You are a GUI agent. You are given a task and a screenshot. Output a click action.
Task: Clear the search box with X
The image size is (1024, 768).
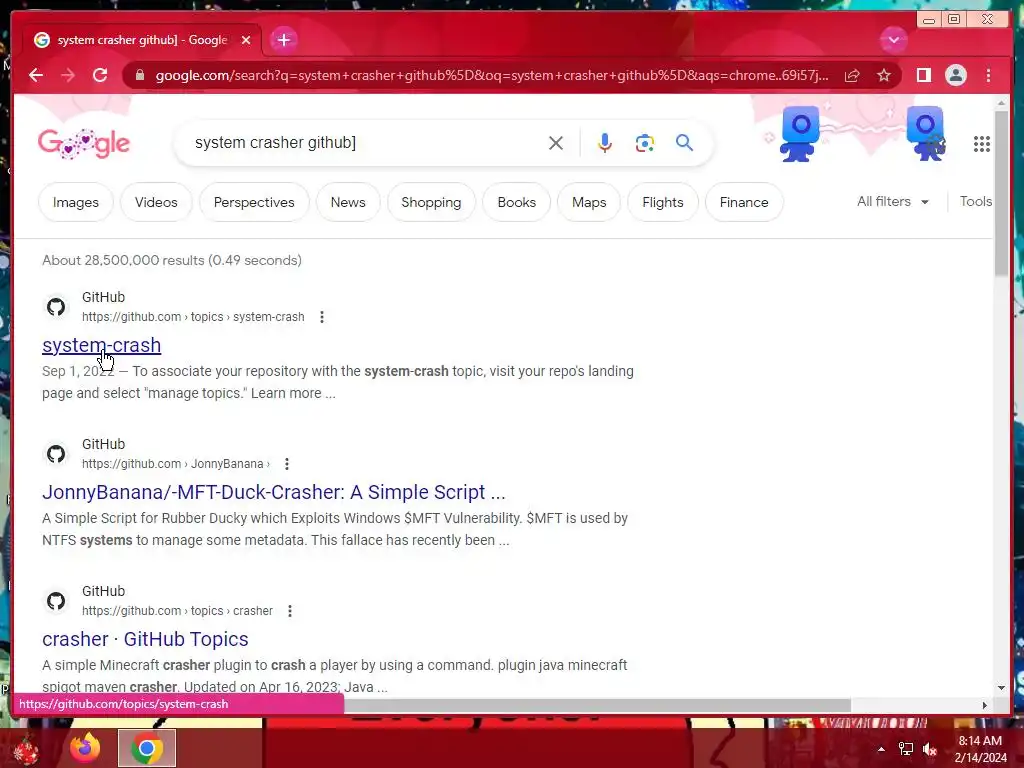(556, 143)
